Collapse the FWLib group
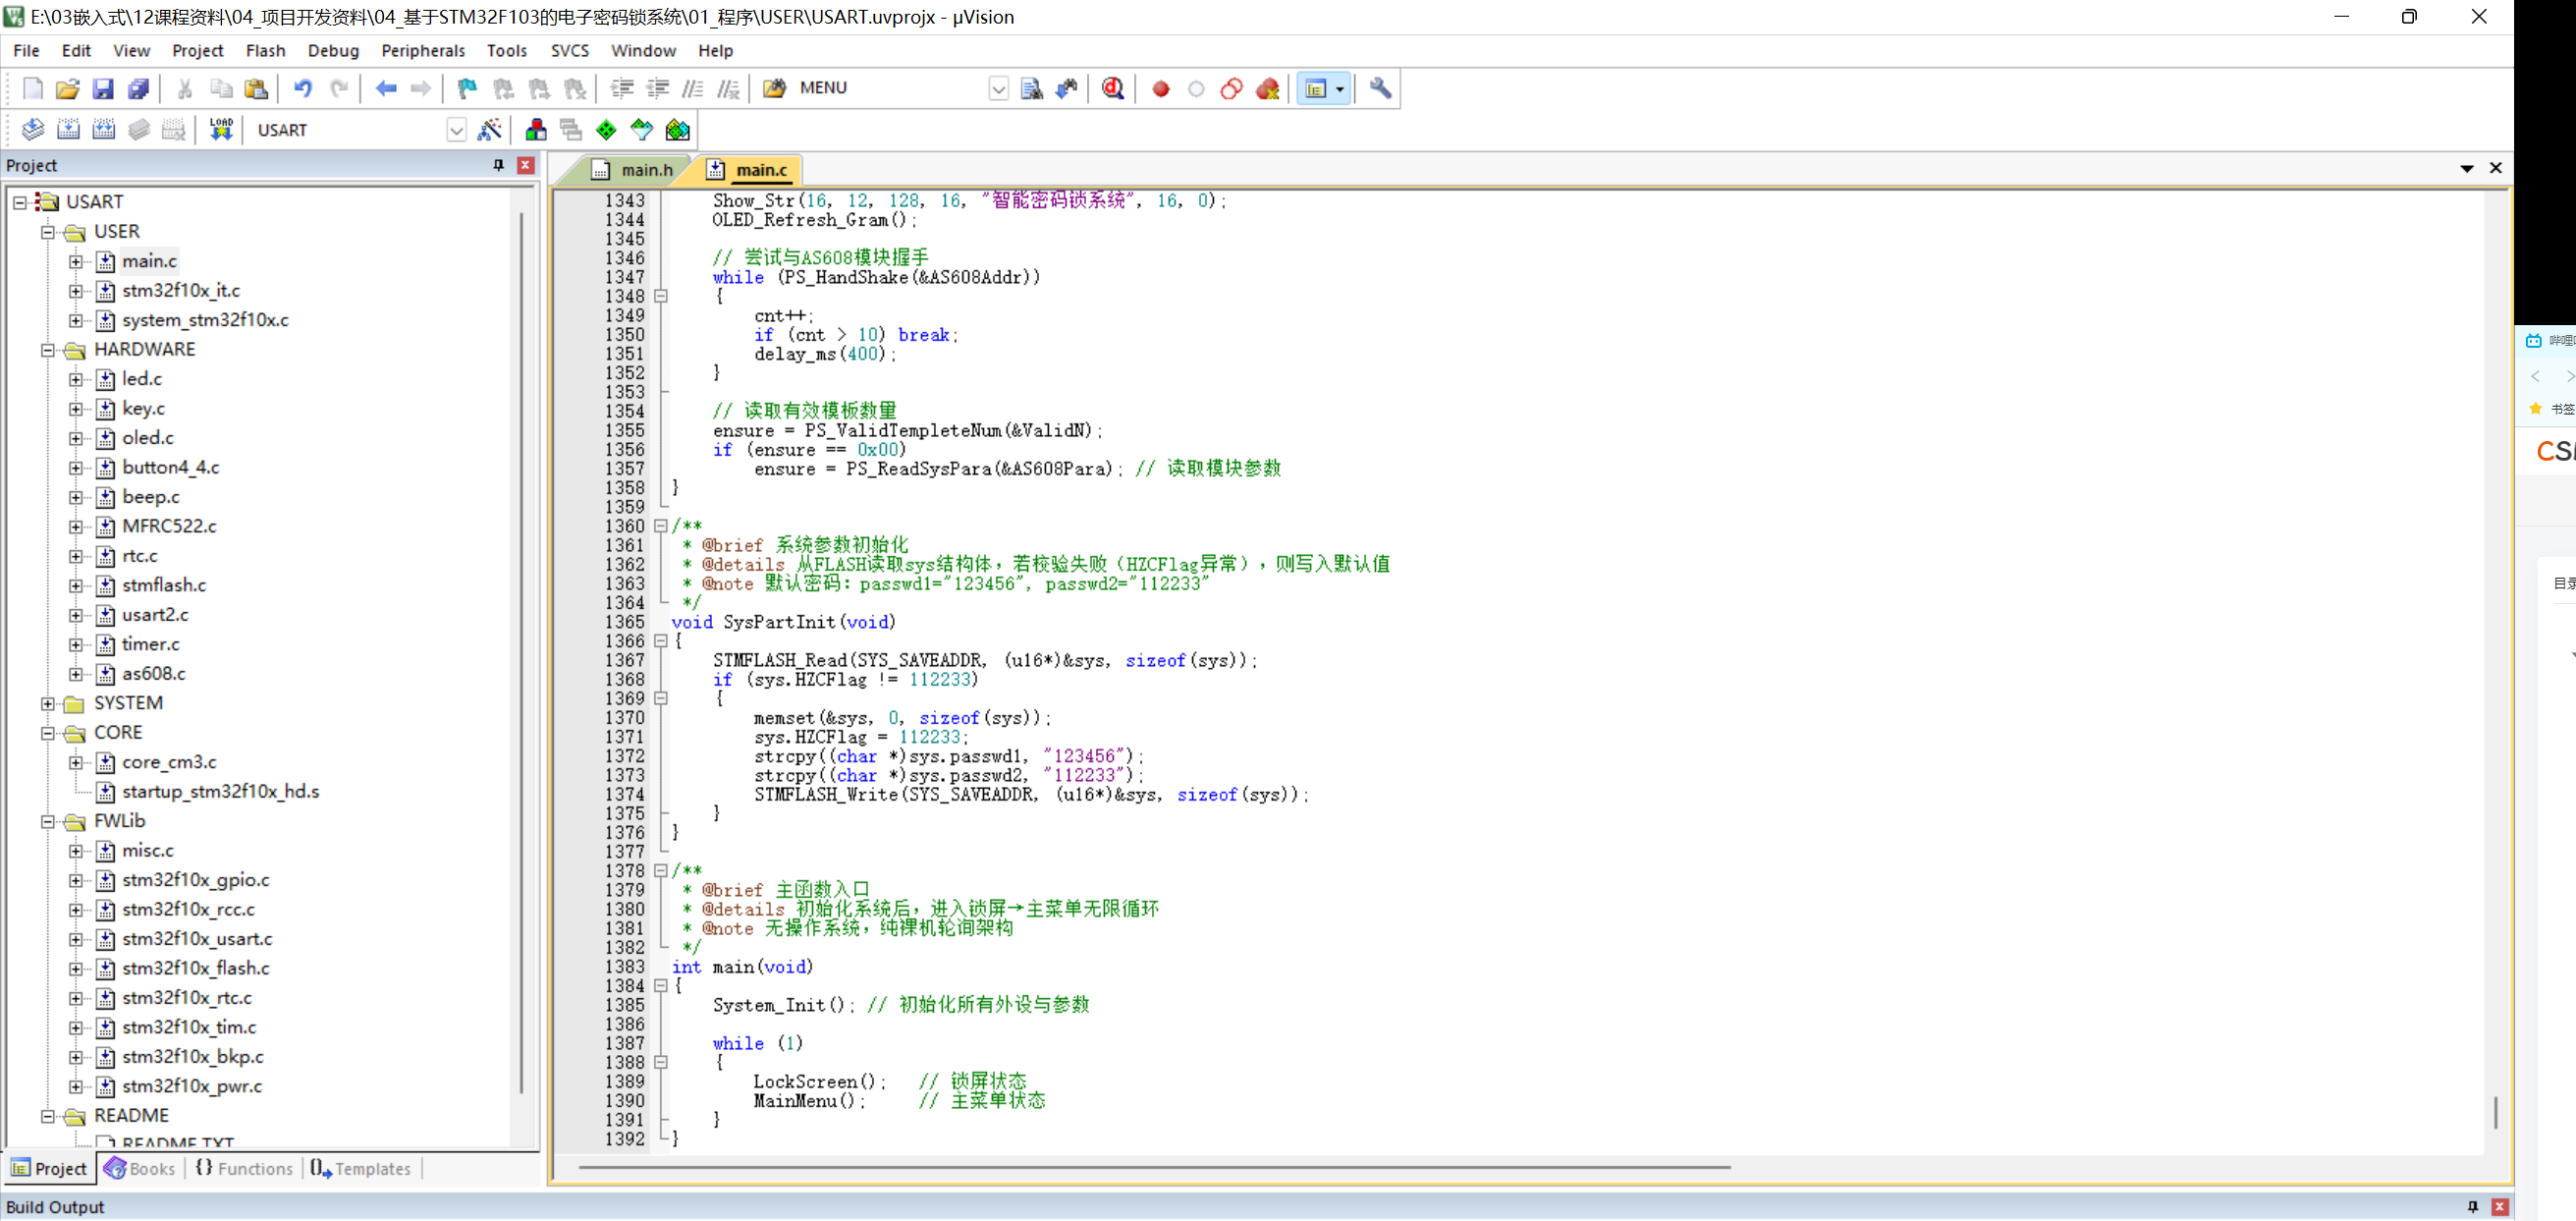Viewport: 2576px width, 1221px height. [x=47, y=822]
